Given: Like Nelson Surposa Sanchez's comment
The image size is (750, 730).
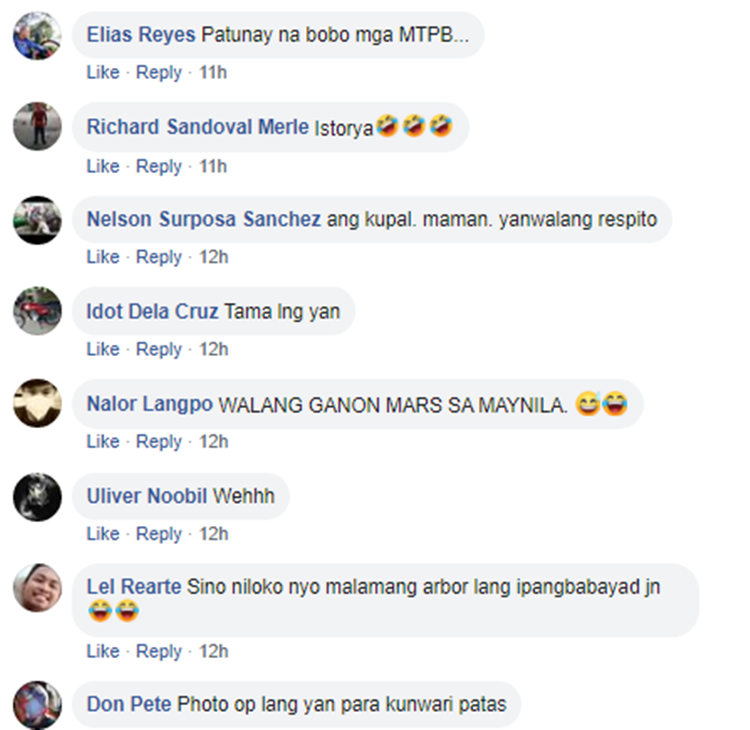Looking at the screenshot, I should 103,257.
